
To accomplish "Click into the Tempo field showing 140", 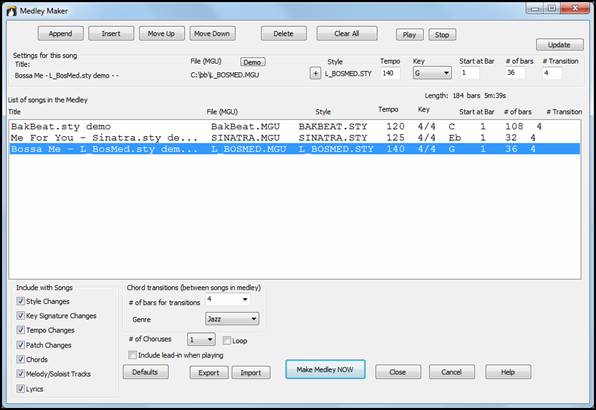I will click(390, 73).
